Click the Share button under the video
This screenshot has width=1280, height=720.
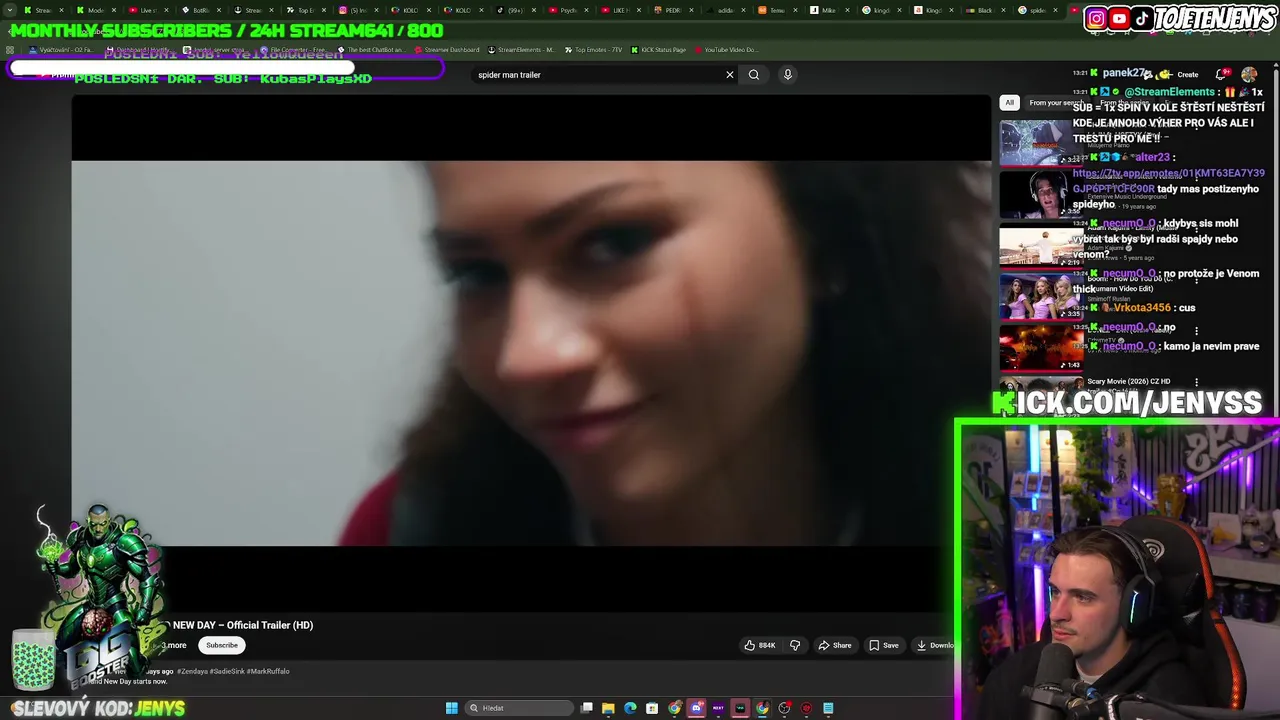coord(835,645)
